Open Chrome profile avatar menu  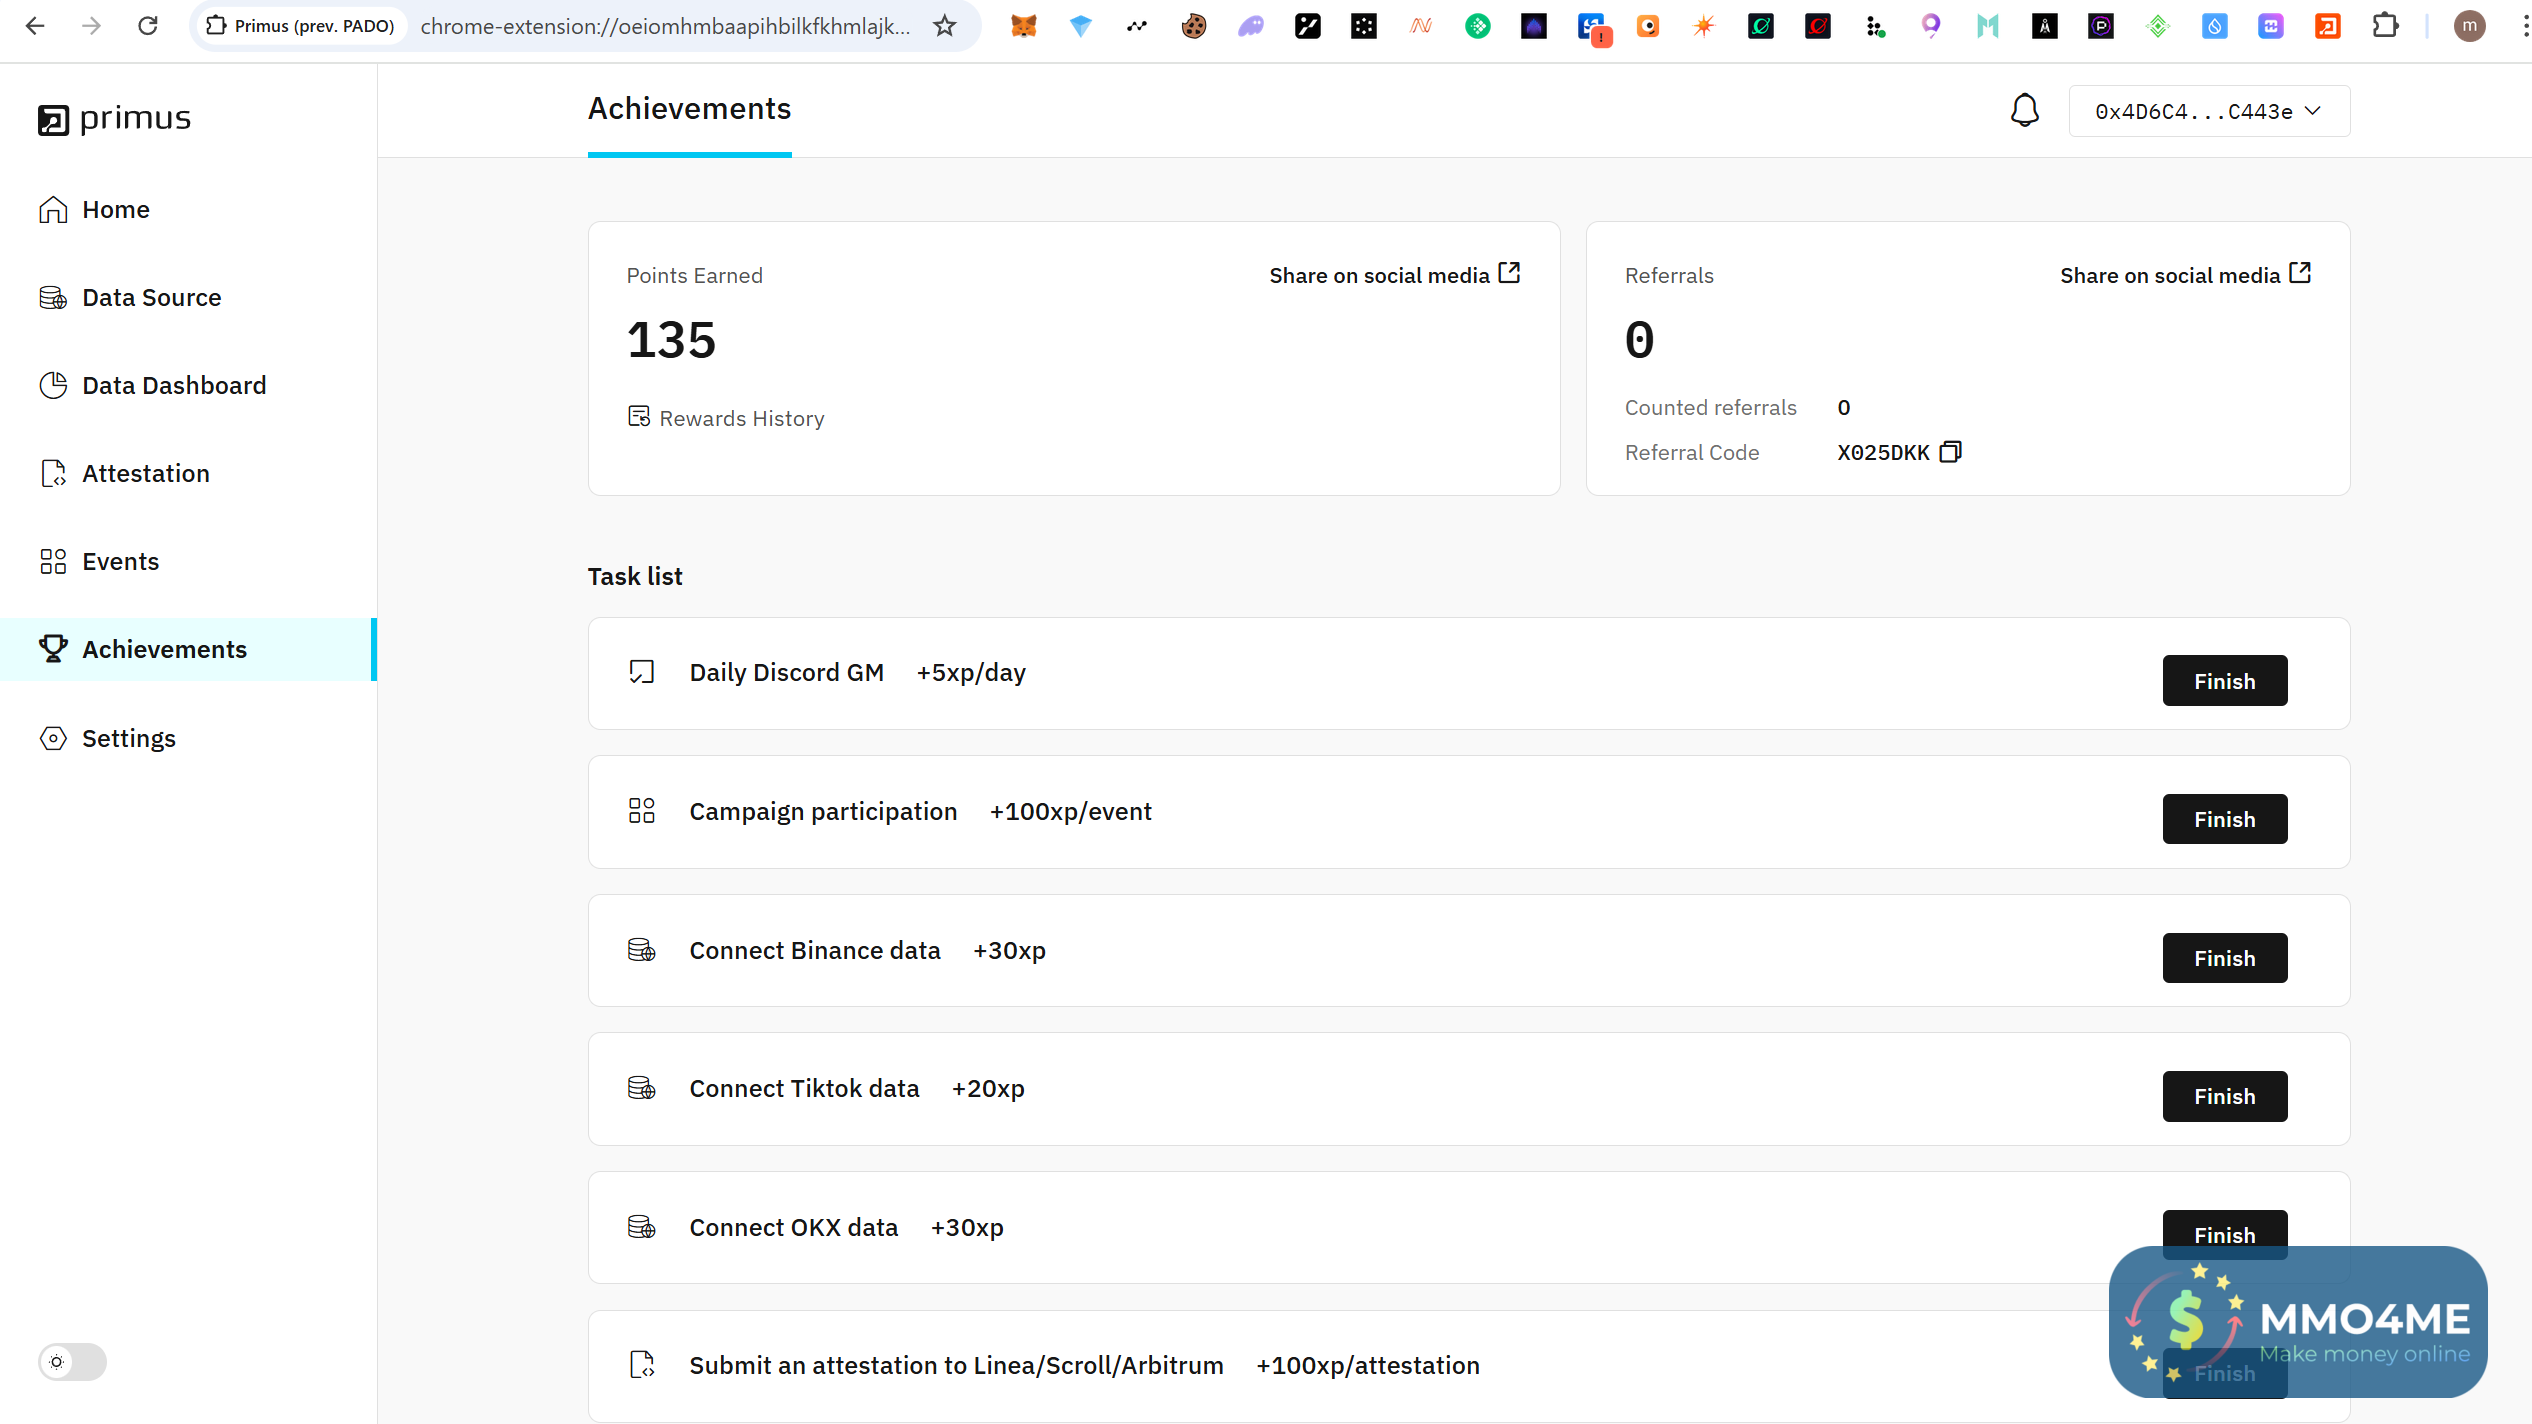2469,26
